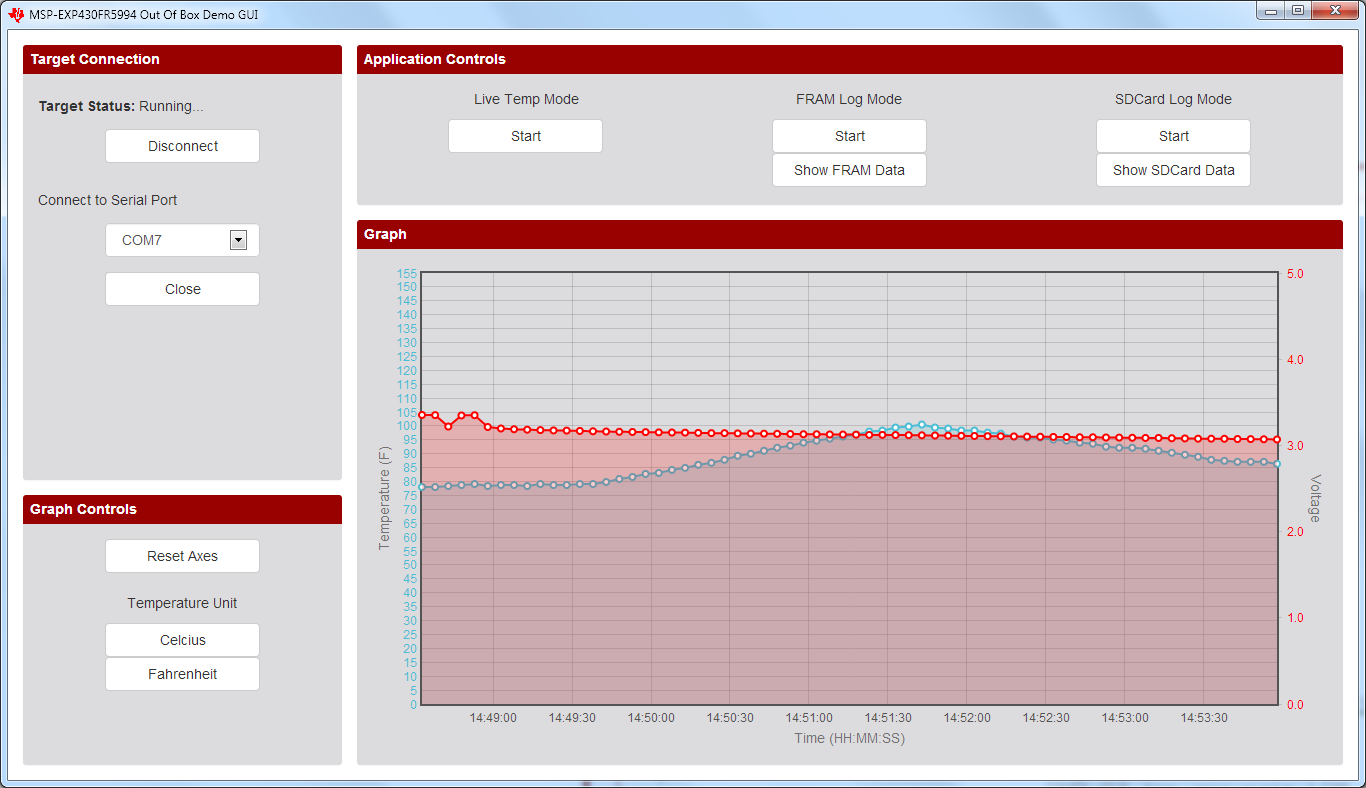Switch temperature unit to Celcius
The image size is (1366, 788).
[182, 640]
